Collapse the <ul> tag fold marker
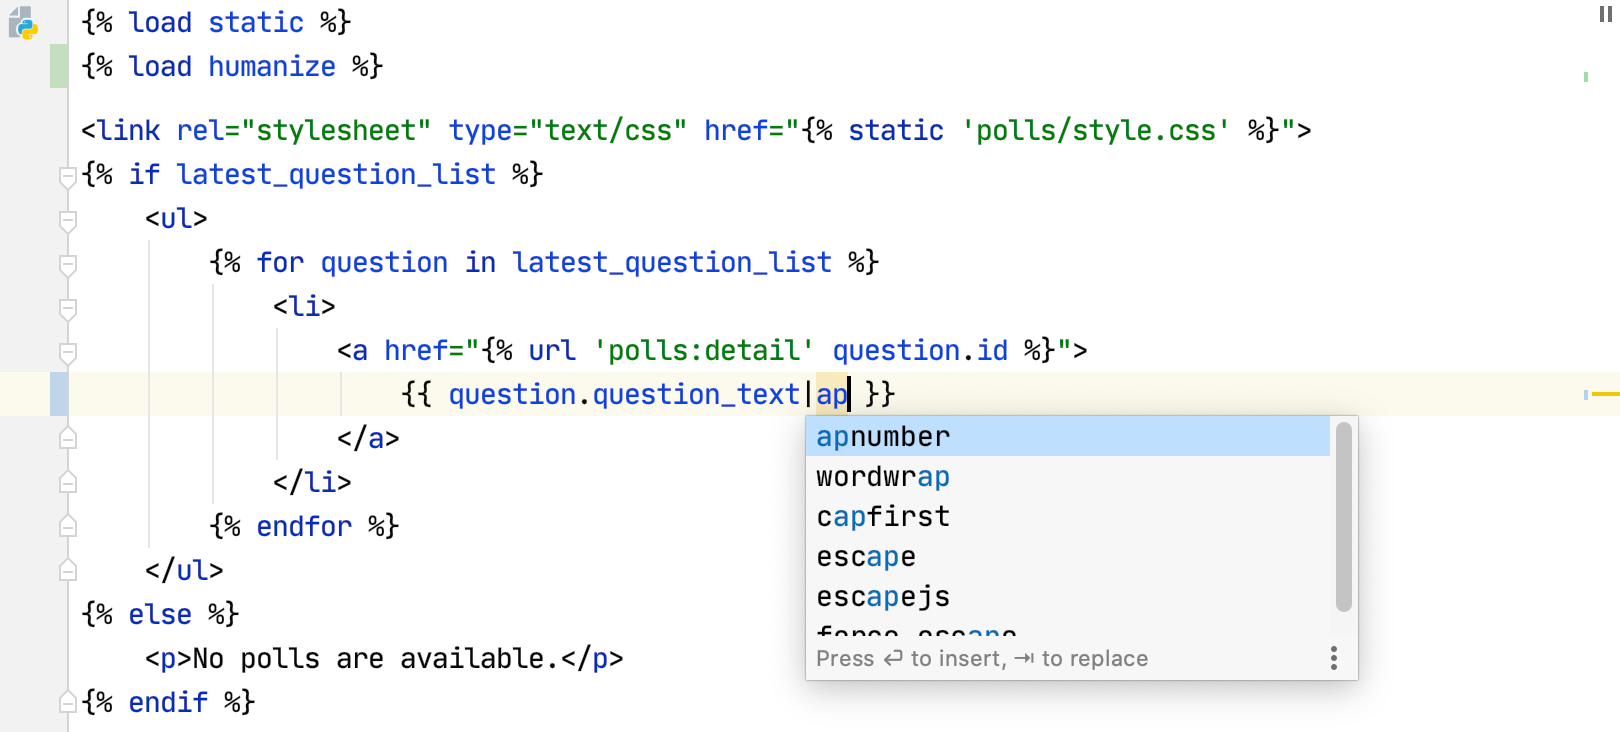 68,221
